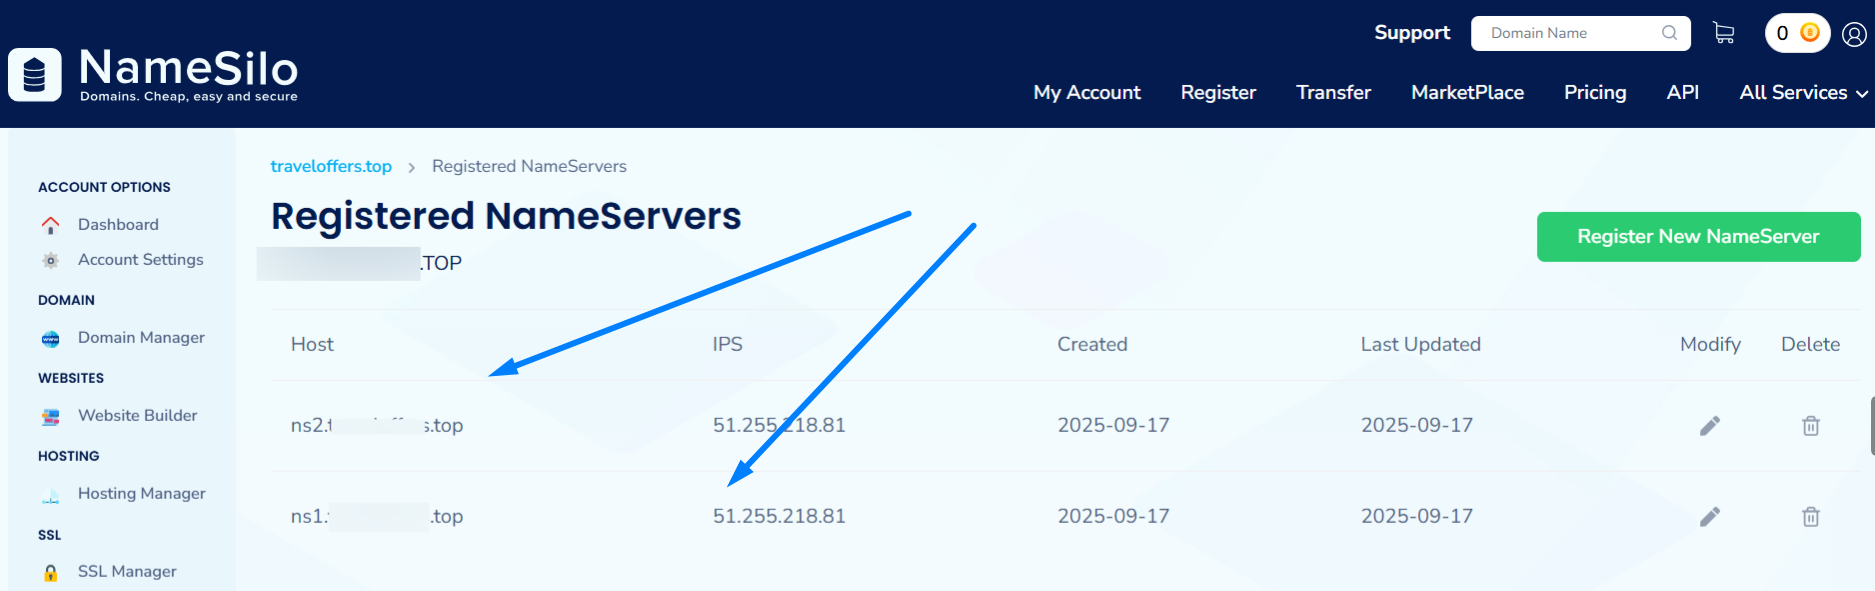This screenshot has height=591, width=1875.
Task: Select the ns1 host name cell
Action: click(x=377, y=516)
